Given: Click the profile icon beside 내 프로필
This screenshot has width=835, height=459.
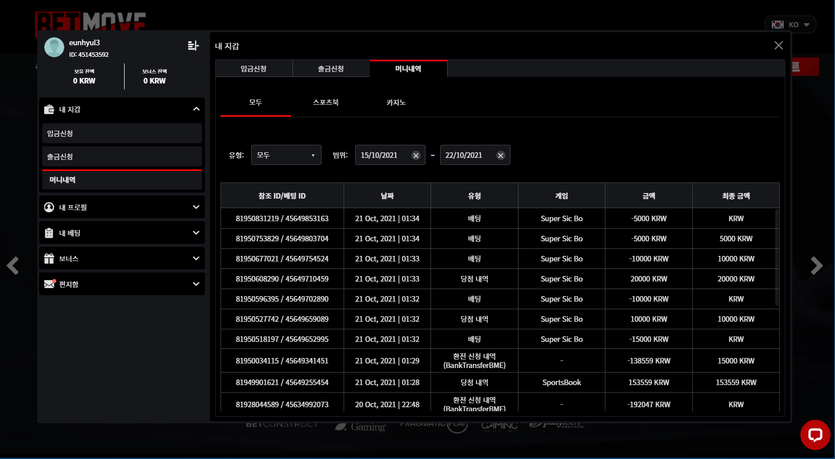Looking at the screenshot, I should click(49, 207).
